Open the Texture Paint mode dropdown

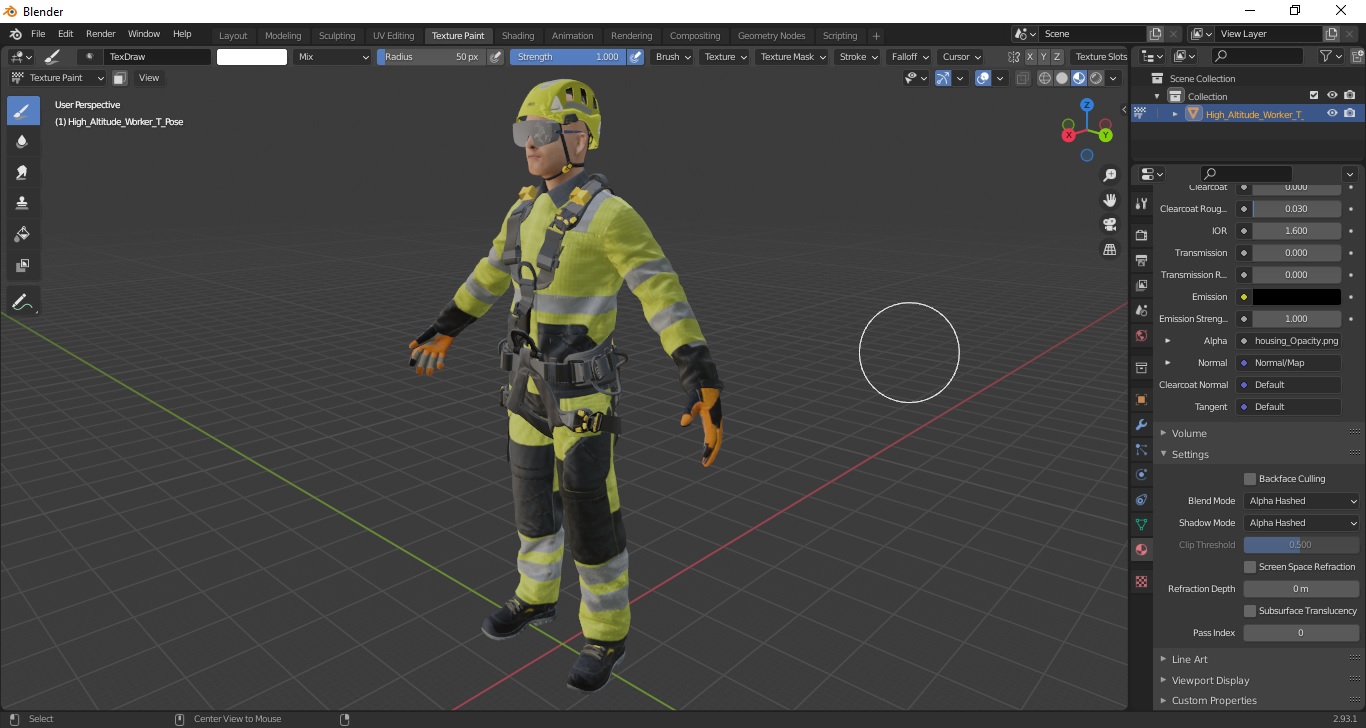(x=57, y=78)
